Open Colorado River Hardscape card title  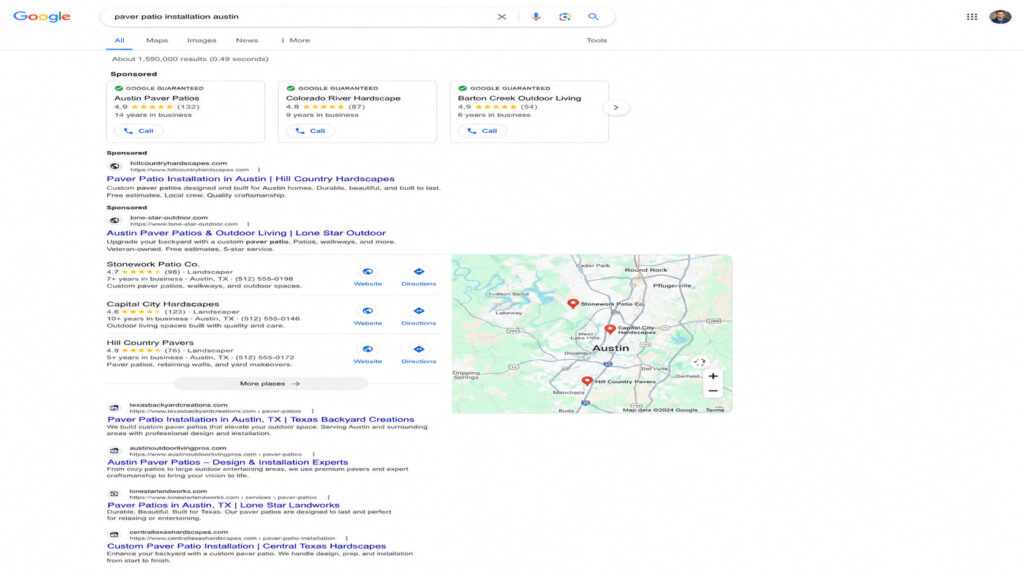point(344,98)
